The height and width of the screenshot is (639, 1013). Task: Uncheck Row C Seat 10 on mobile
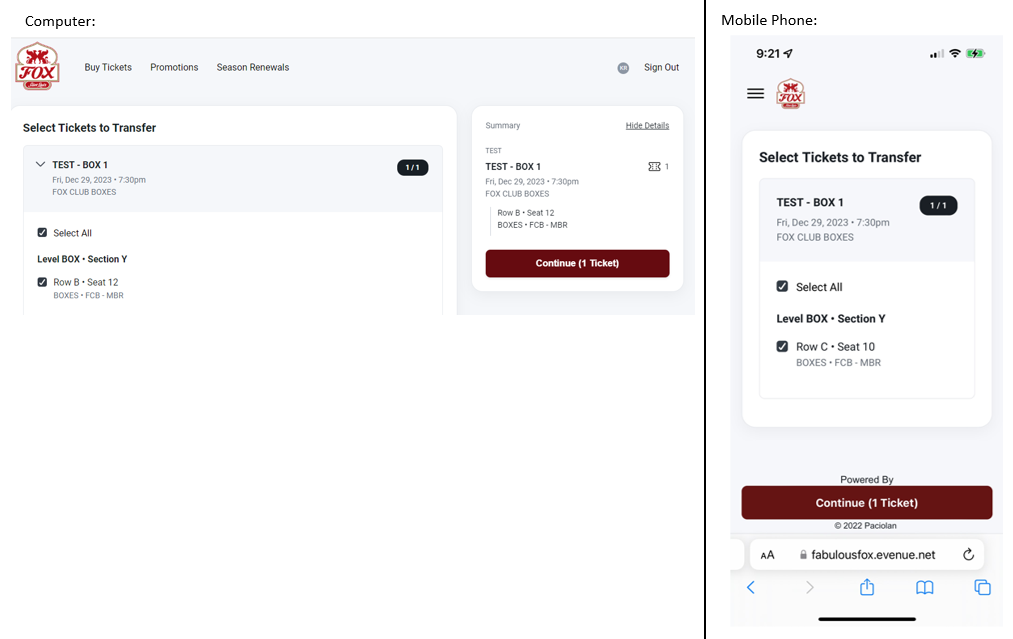[x=782, y=346]
